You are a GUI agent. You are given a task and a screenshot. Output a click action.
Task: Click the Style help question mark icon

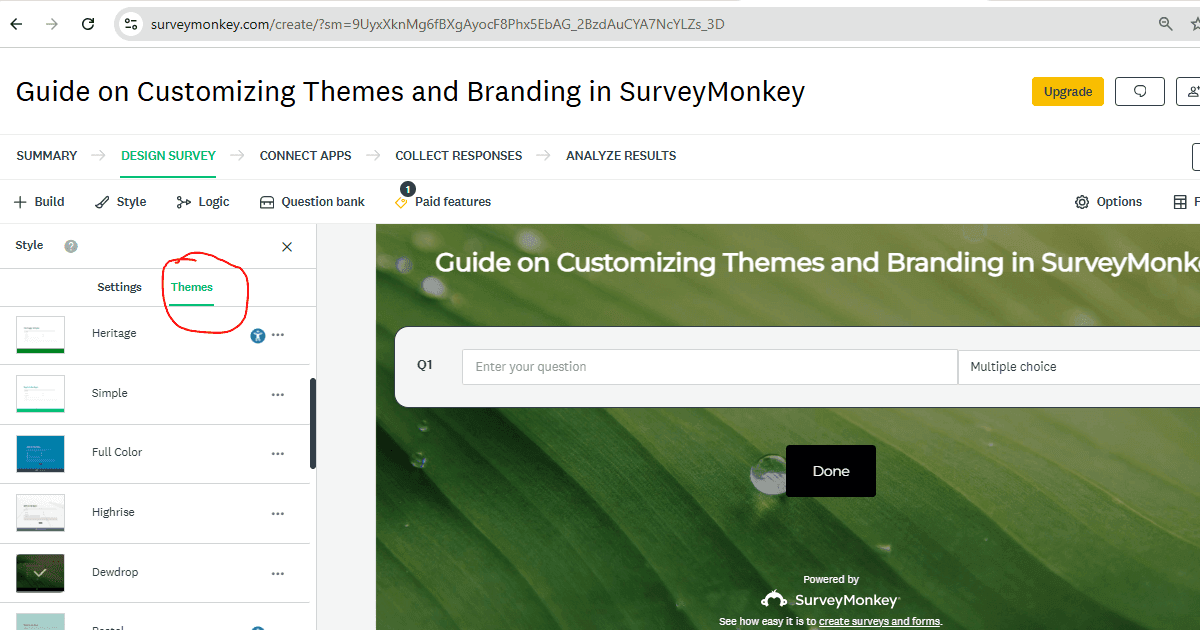71,246
